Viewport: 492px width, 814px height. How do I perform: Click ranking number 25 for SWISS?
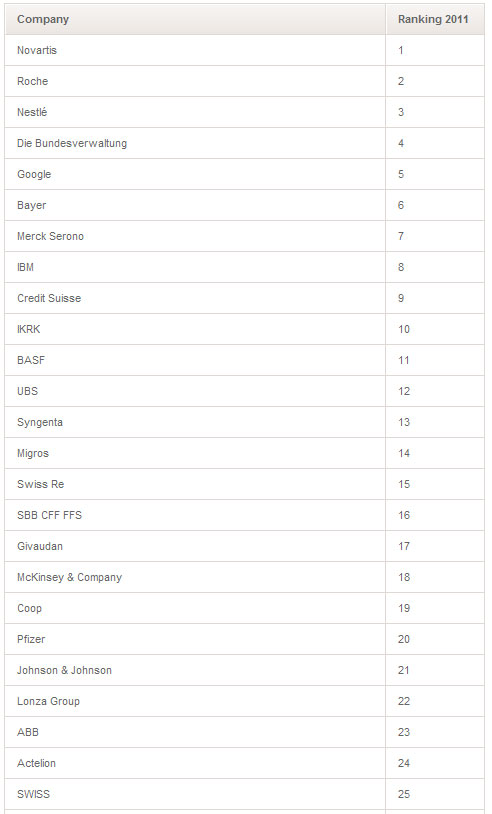(404, 794)
